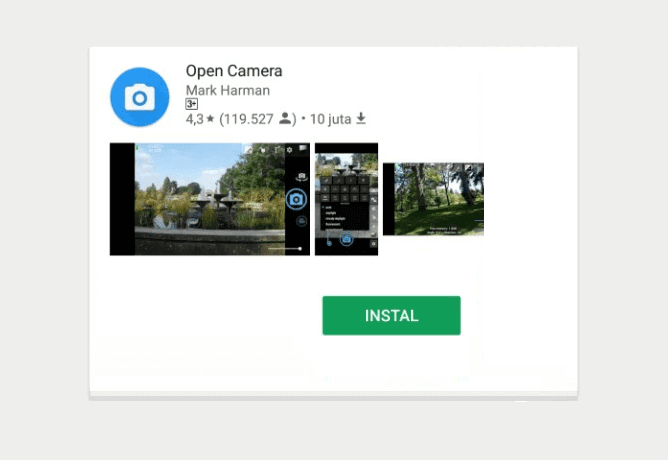The height and width of the screenshot is (460, 668).
Task: Click the green INSTAL button
Action: 391,315
